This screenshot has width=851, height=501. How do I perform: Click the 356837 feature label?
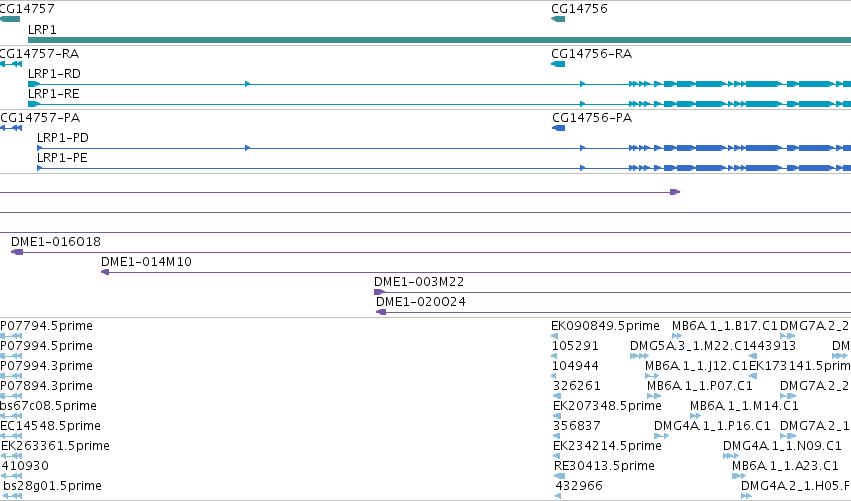pyautogui.click(x=577, y=426)
